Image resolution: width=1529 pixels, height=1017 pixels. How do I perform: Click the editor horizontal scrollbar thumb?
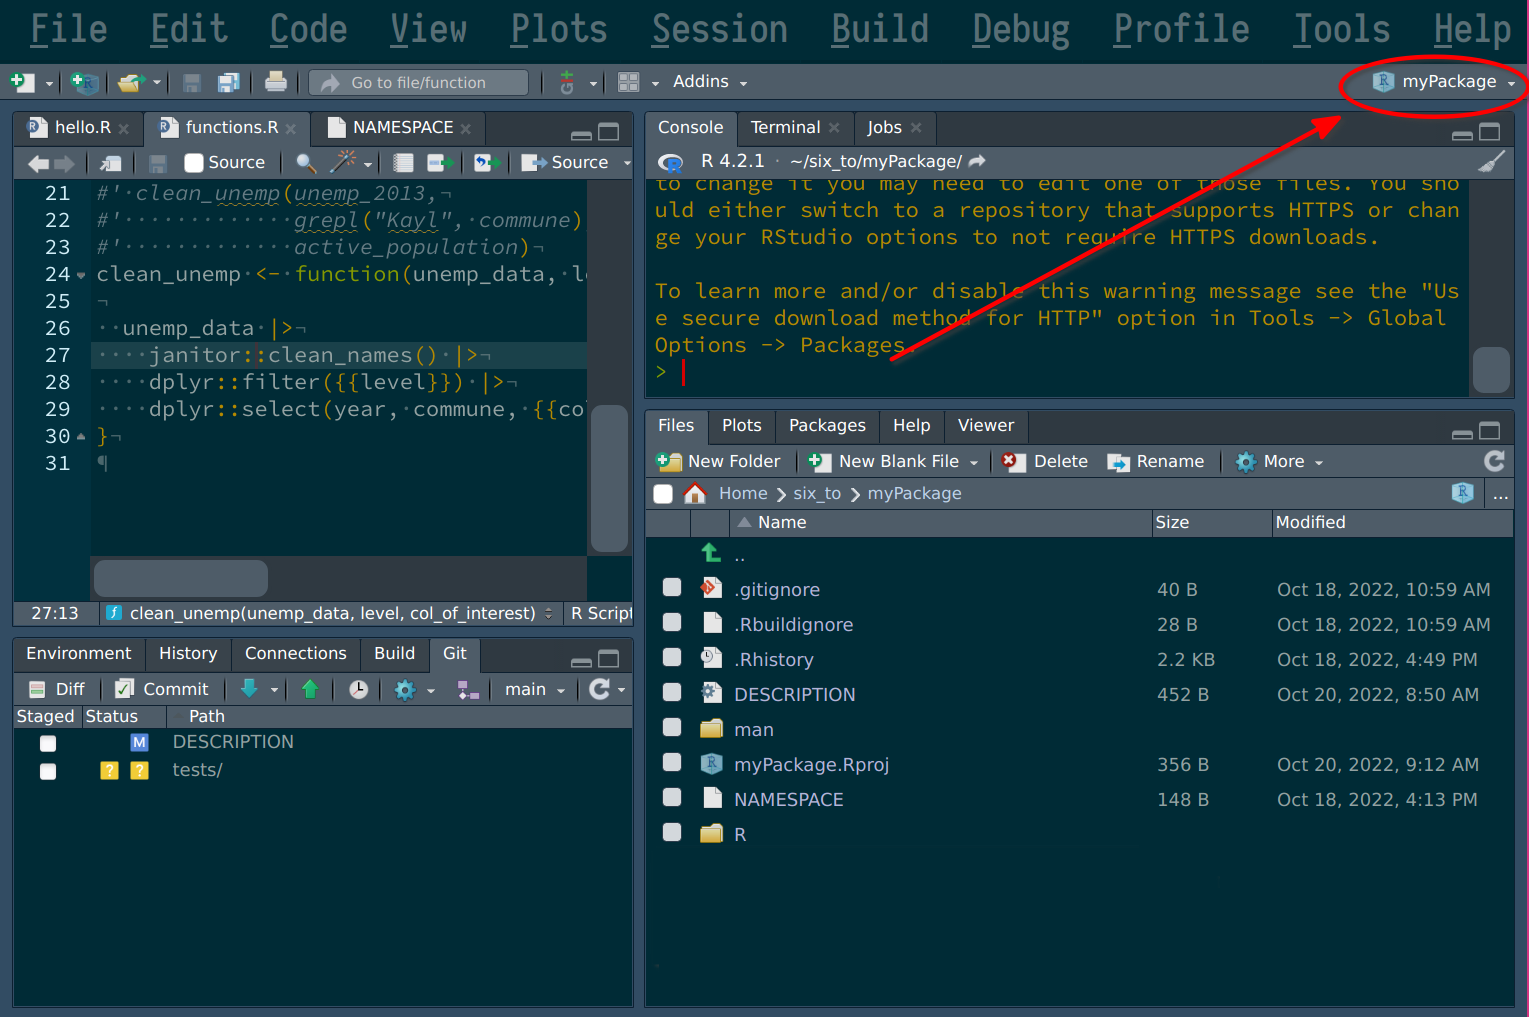point(181,578)
